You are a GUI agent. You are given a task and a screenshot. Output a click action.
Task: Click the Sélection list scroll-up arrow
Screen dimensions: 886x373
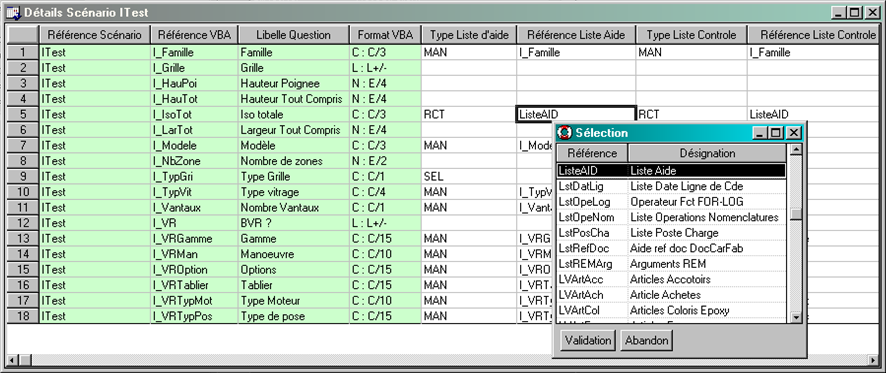tap(796, 150)
